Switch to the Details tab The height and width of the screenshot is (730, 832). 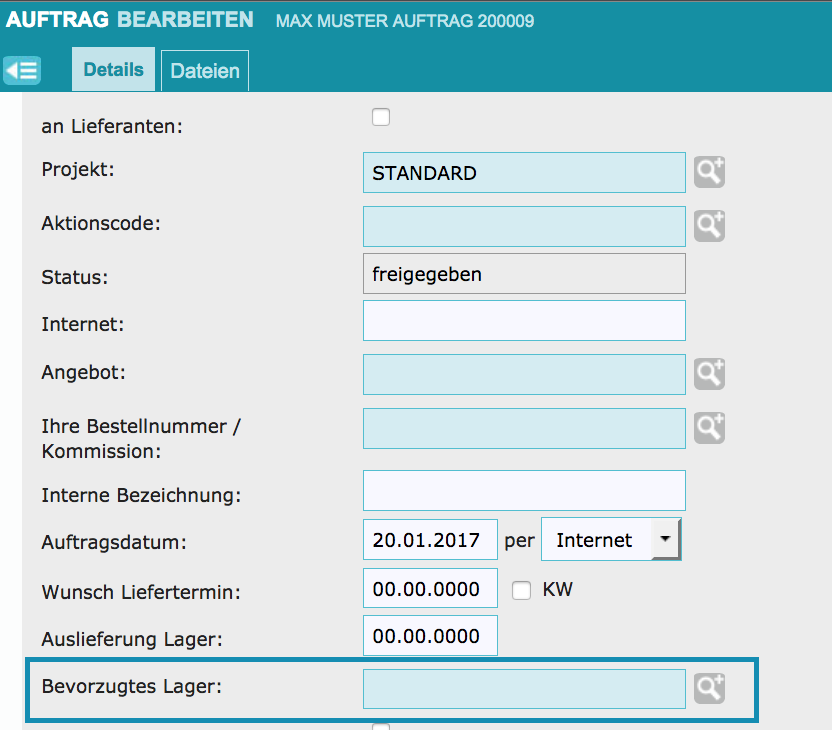click(x=113, y=70)
